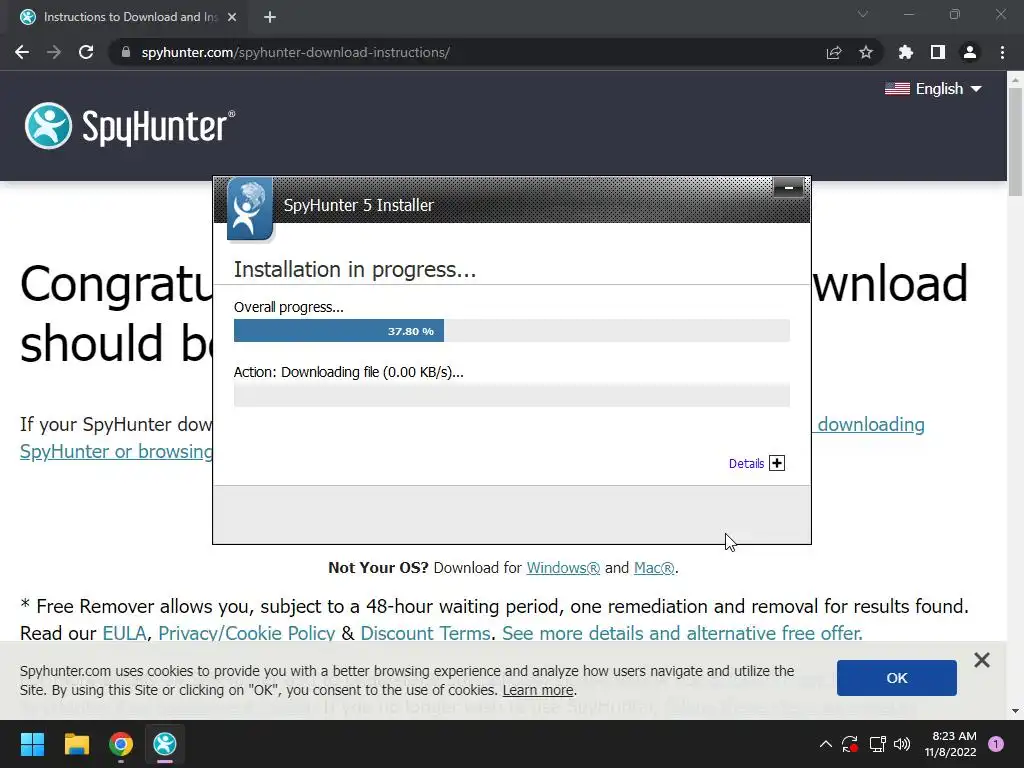Follow the Mac® download link

[654, 568]
